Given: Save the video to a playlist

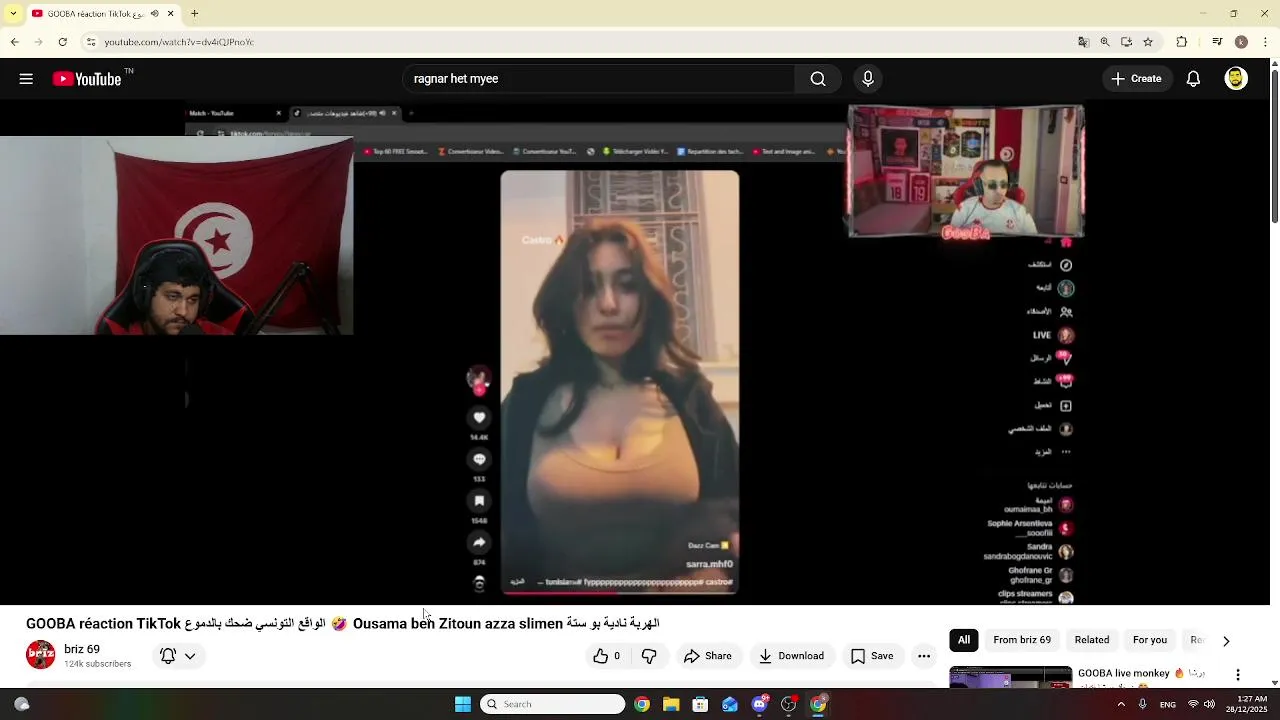Looking at the screenshot, I should tap(871, 656).
